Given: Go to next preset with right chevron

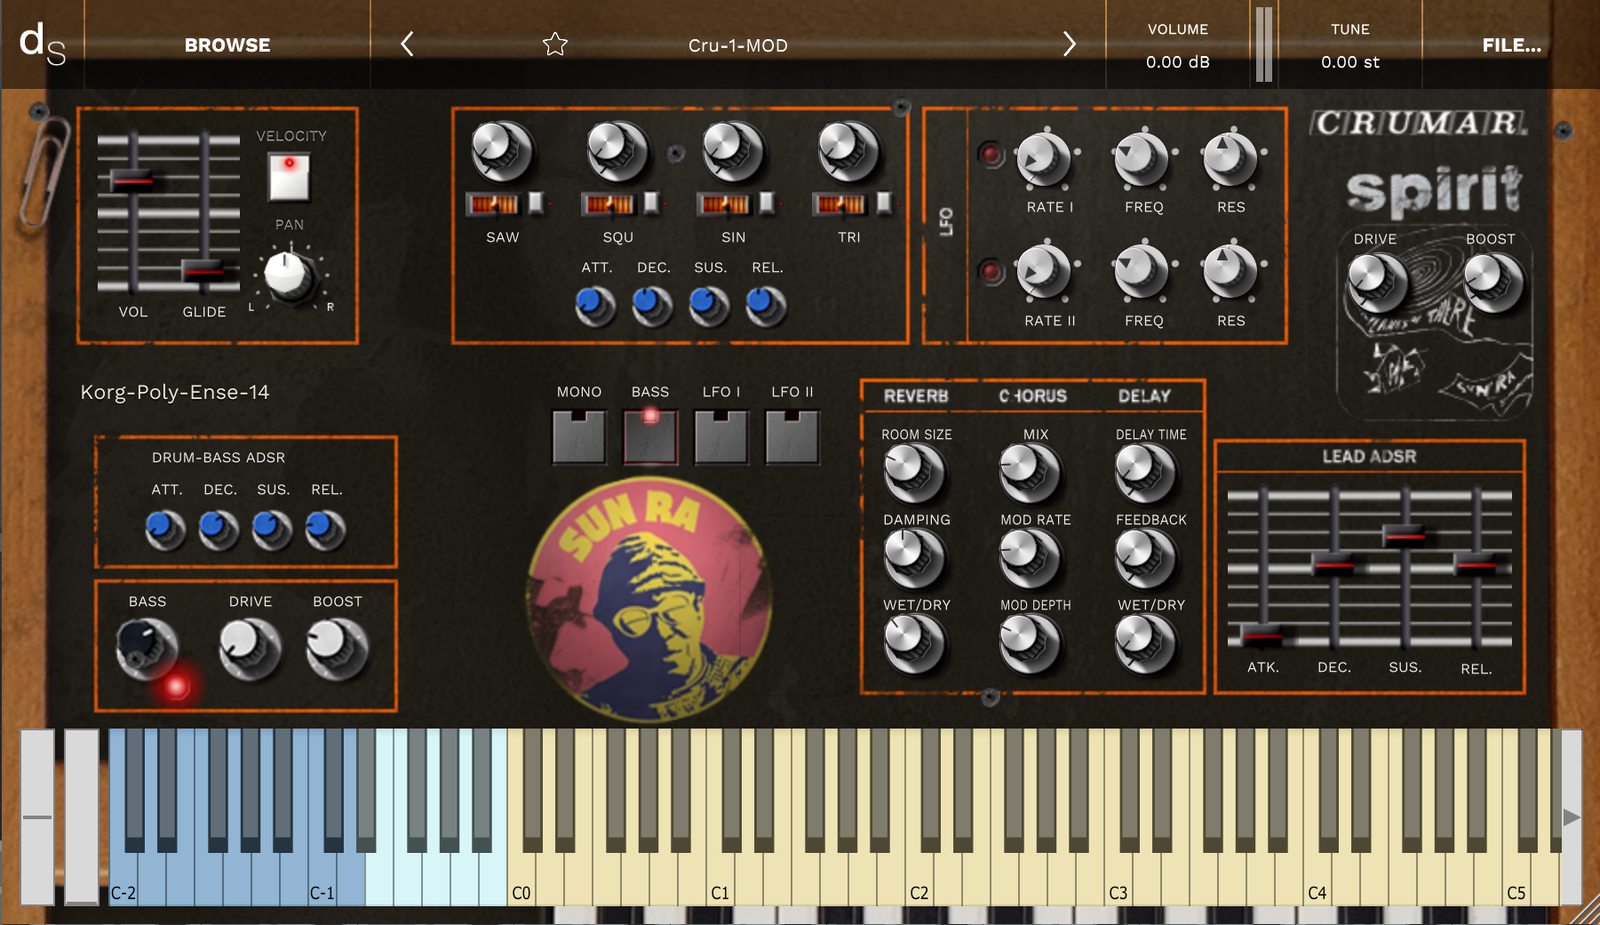Looking at the screenshot, I should (x=1069, y=44).
